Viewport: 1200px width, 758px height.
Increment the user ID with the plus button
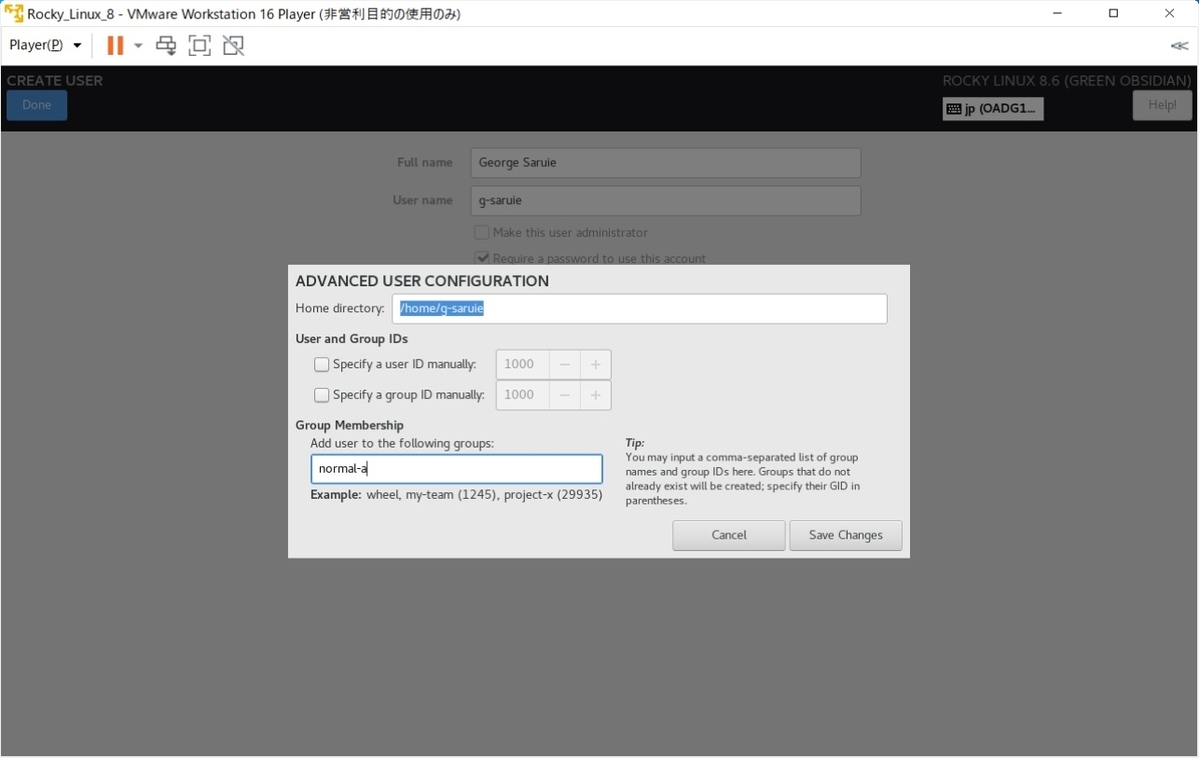[595, 364]
